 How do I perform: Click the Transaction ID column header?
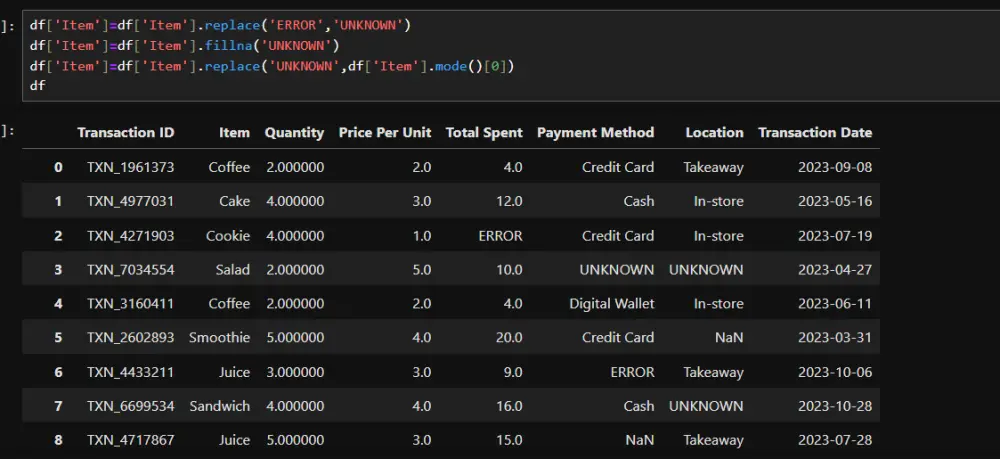click(x=126, y=133)
